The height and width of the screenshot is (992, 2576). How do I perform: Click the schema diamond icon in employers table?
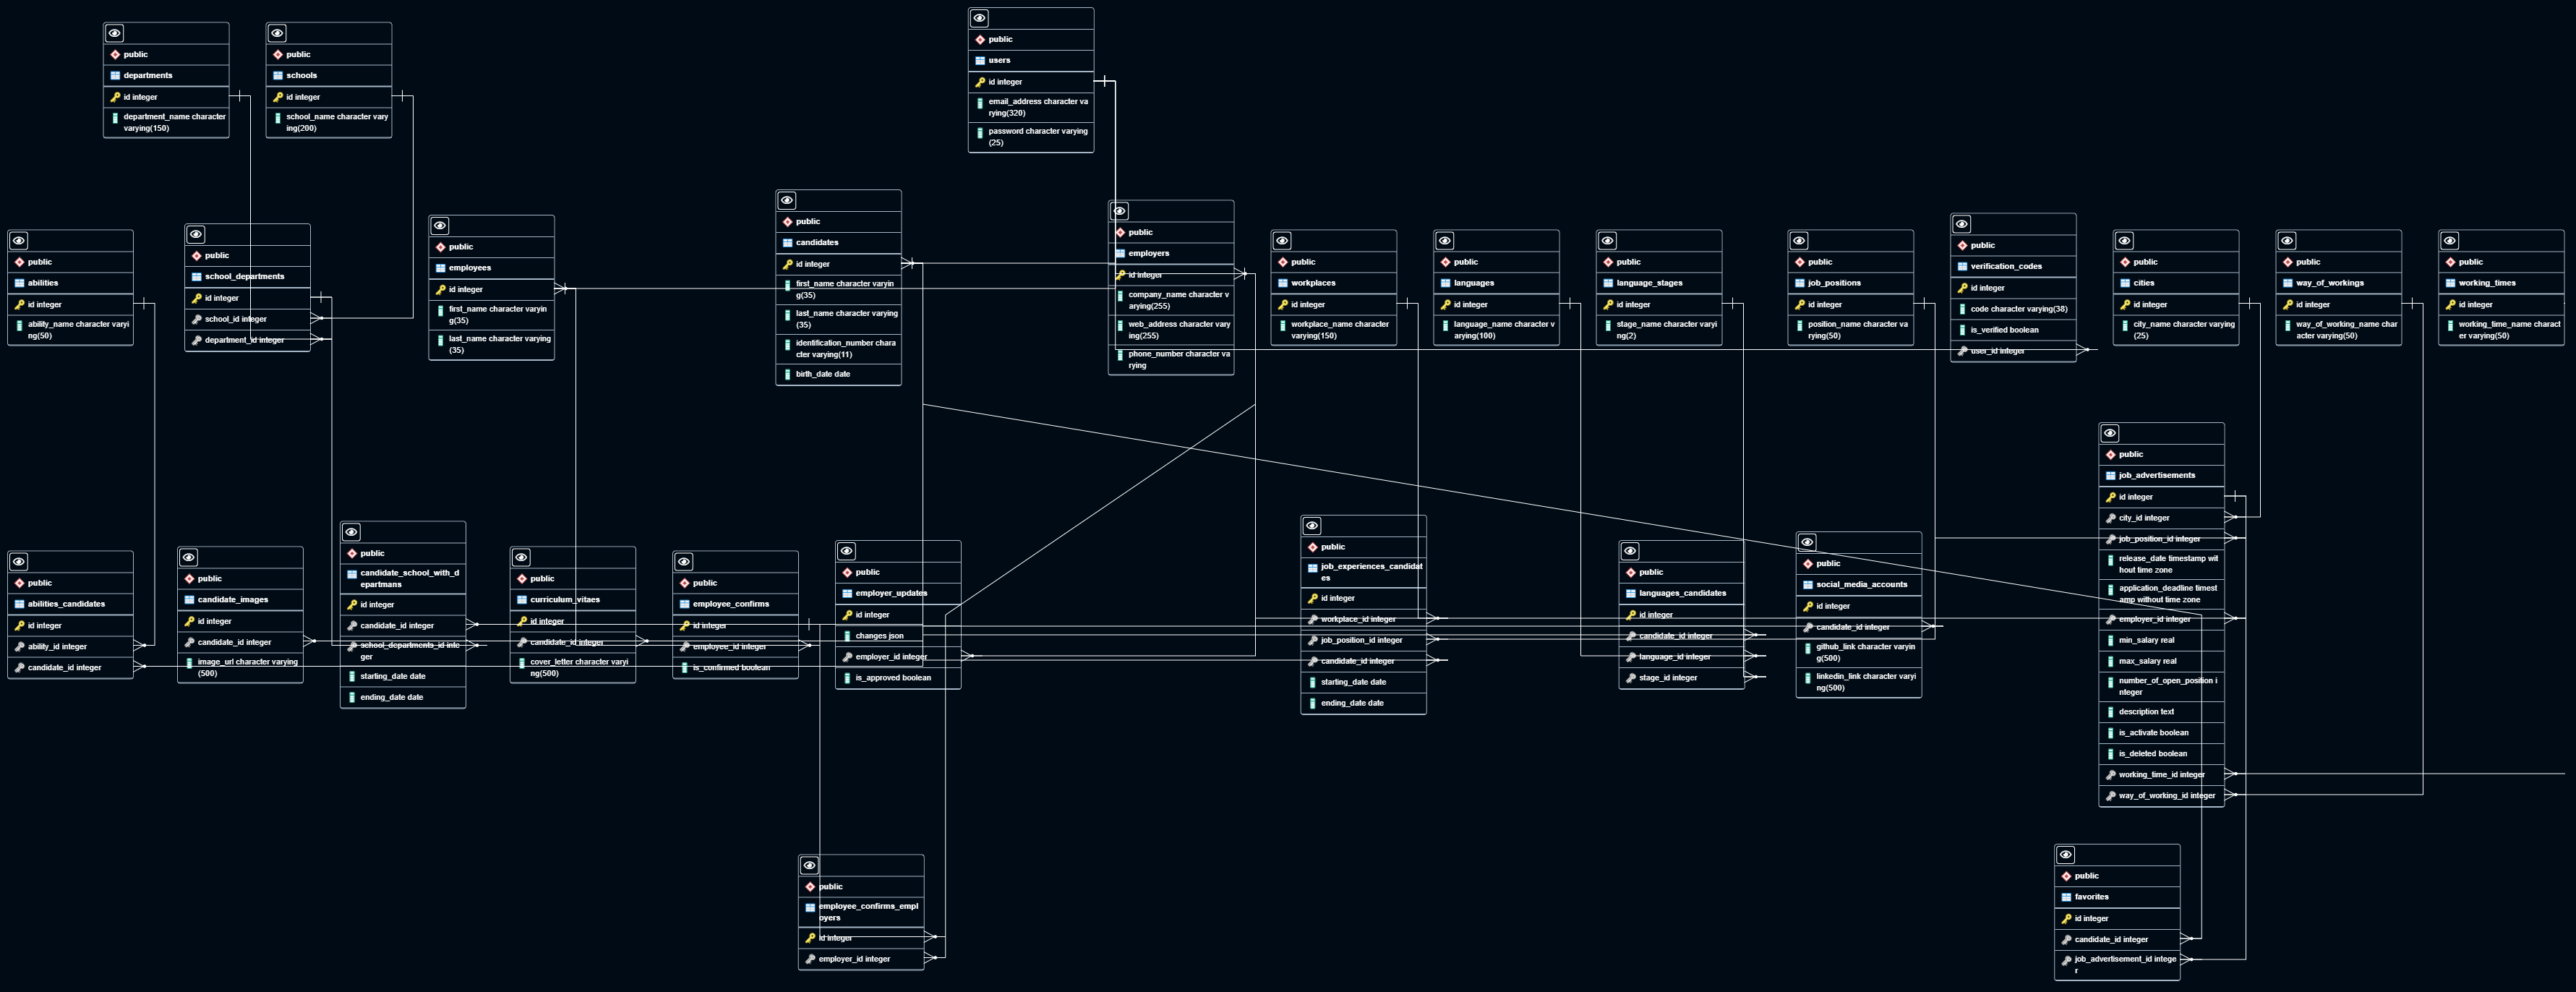(x=1120, y=232)
